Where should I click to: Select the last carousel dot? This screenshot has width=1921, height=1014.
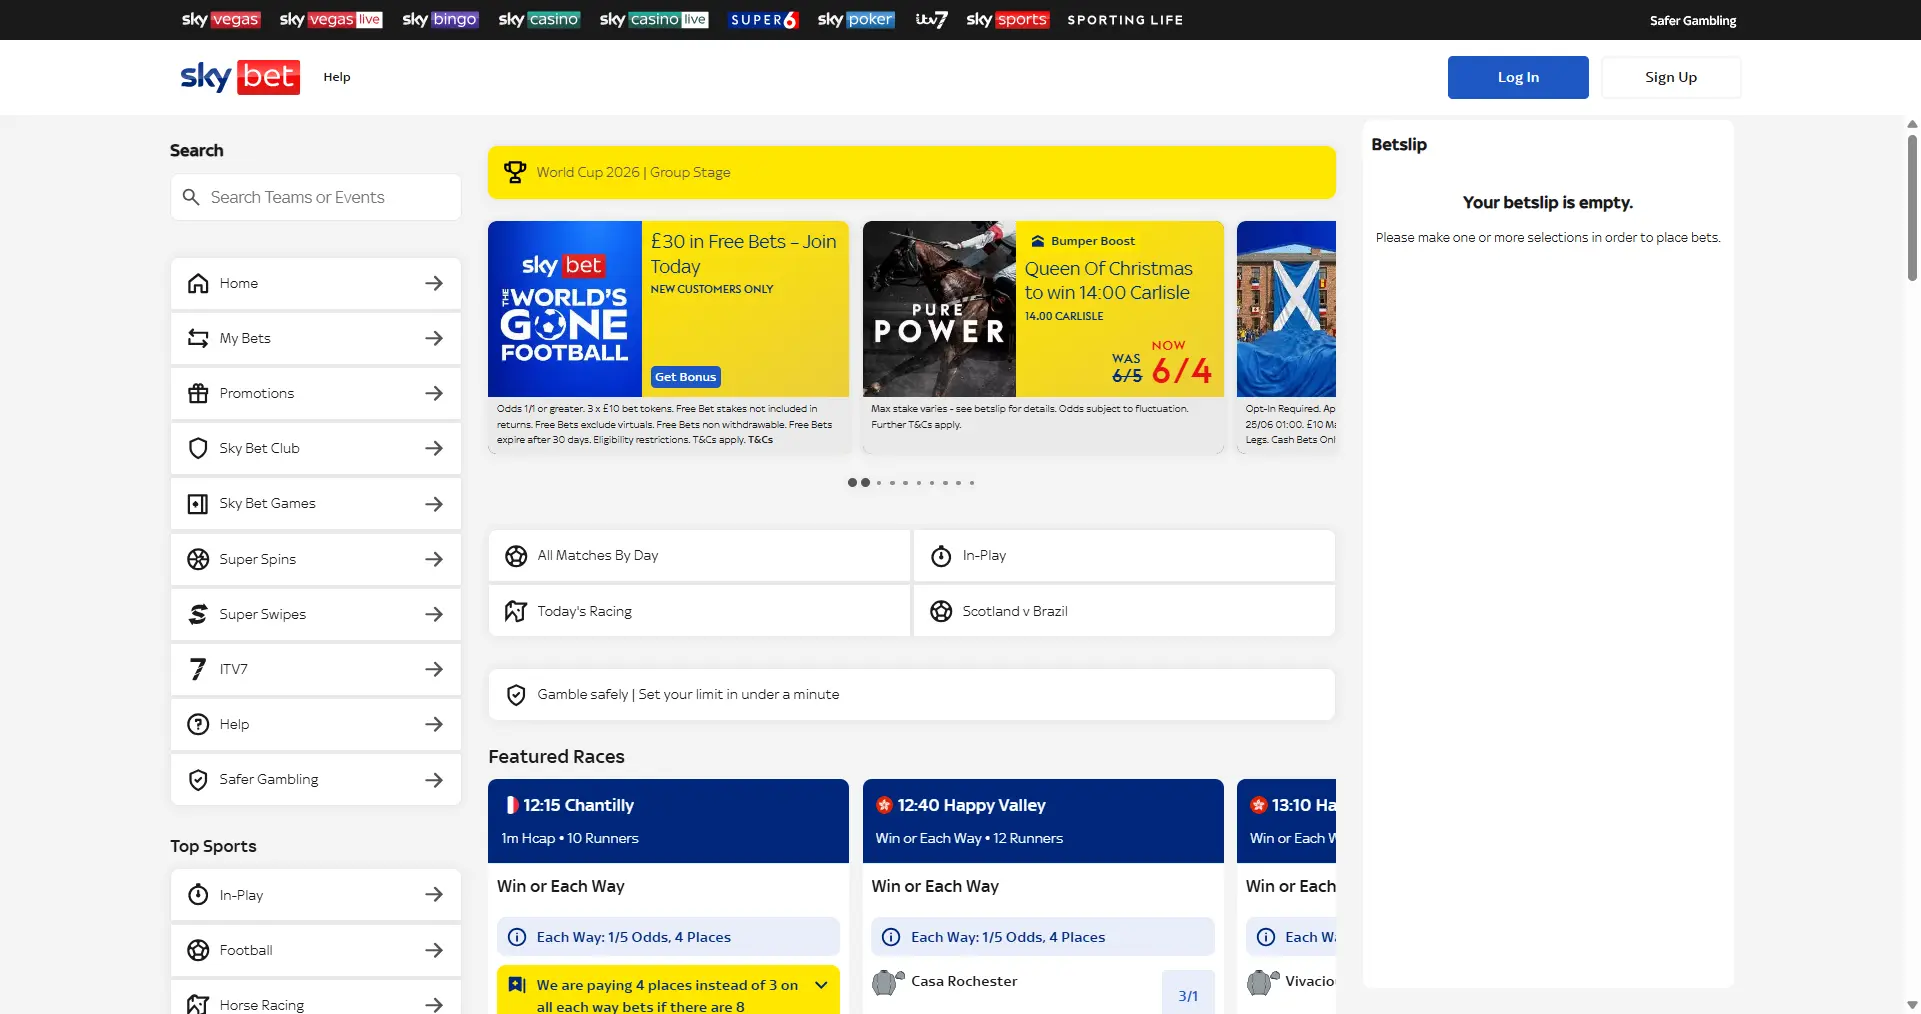pos(972,483)
